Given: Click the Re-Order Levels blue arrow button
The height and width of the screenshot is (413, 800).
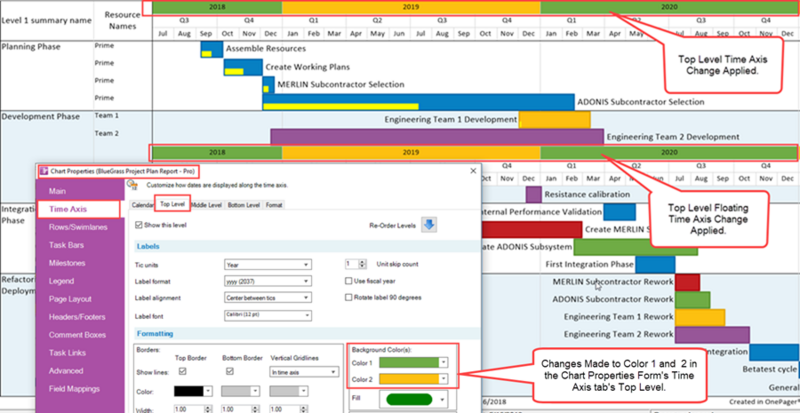Looking at the screenshot, I should tap(429, 225).
